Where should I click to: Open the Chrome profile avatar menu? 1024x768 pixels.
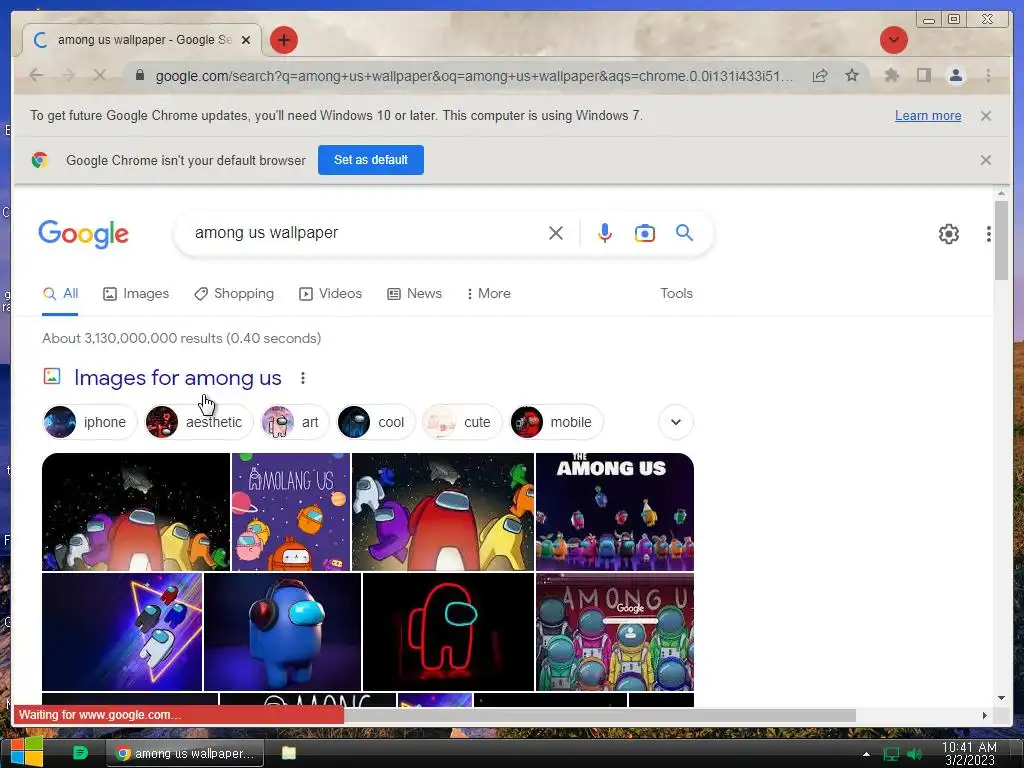click(x=956, y=76)
